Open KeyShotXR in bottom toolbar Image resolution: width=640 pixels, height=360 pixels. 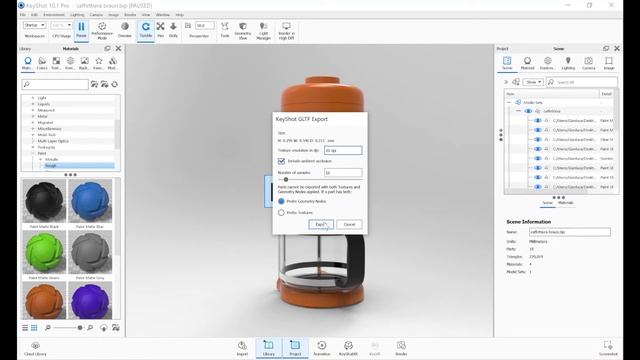coord(348,348)
